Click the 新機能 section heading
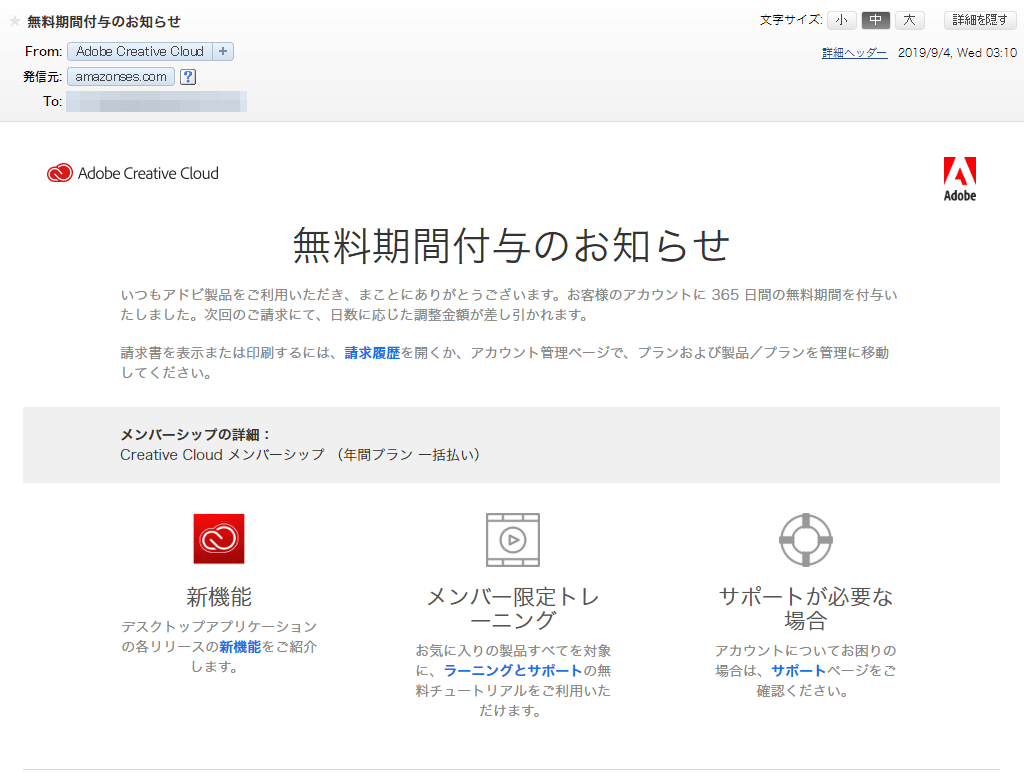Screen dimensions: 1024x778 [x=219, y=597]
